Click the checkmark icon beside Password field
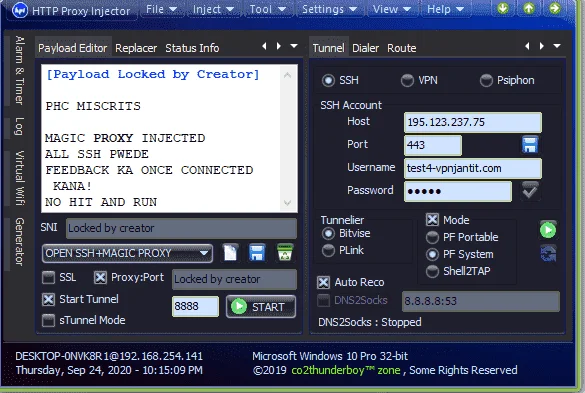 (530, 191)
